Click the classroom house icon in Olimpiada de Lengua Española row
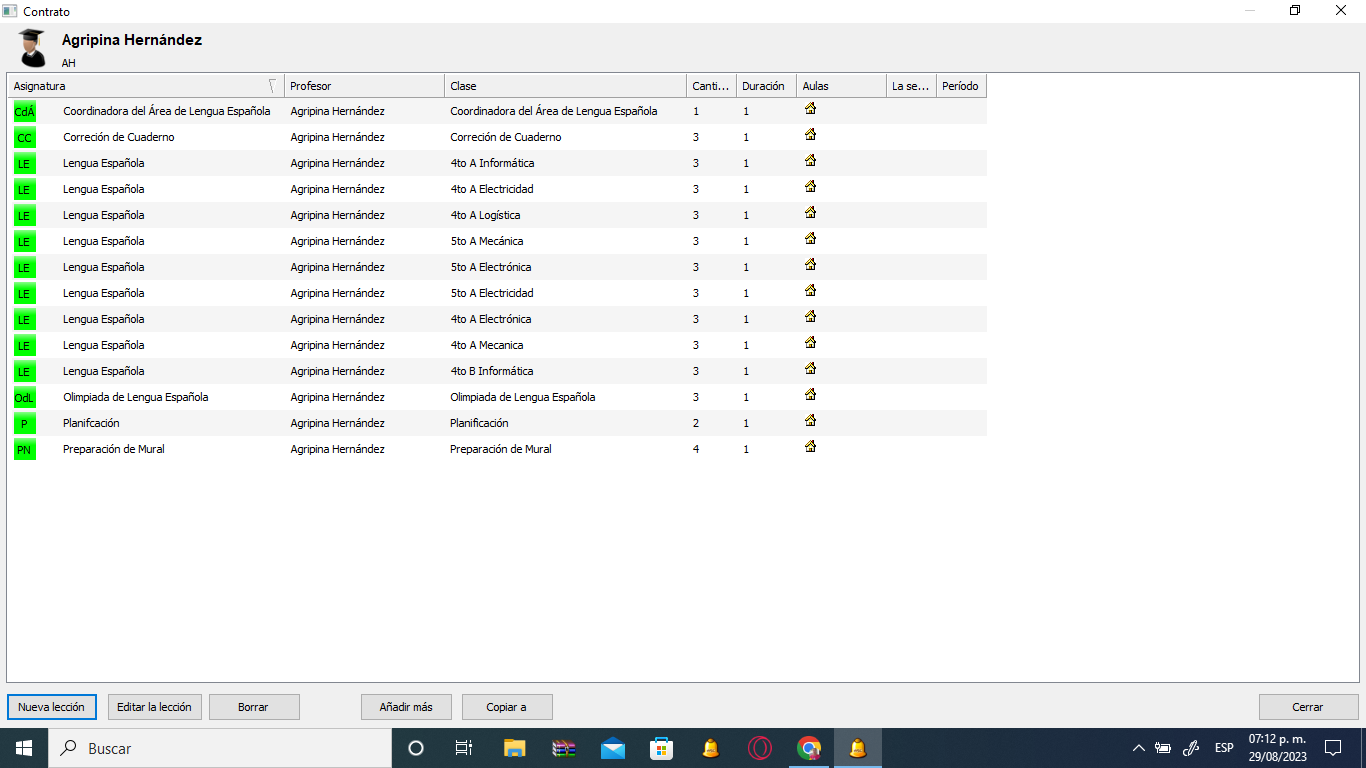The height and width of the screenshot is (768, 1366). click(811, 394)
